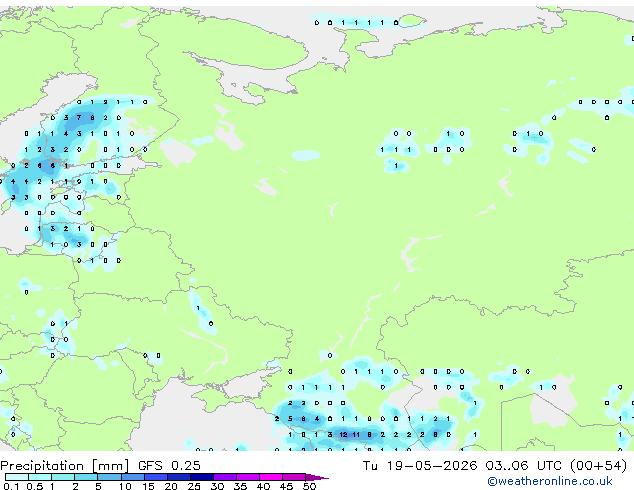634x490 pixels.
Task: Select the 25–30 mm dark blue swatch
Action: pos(202,477)
